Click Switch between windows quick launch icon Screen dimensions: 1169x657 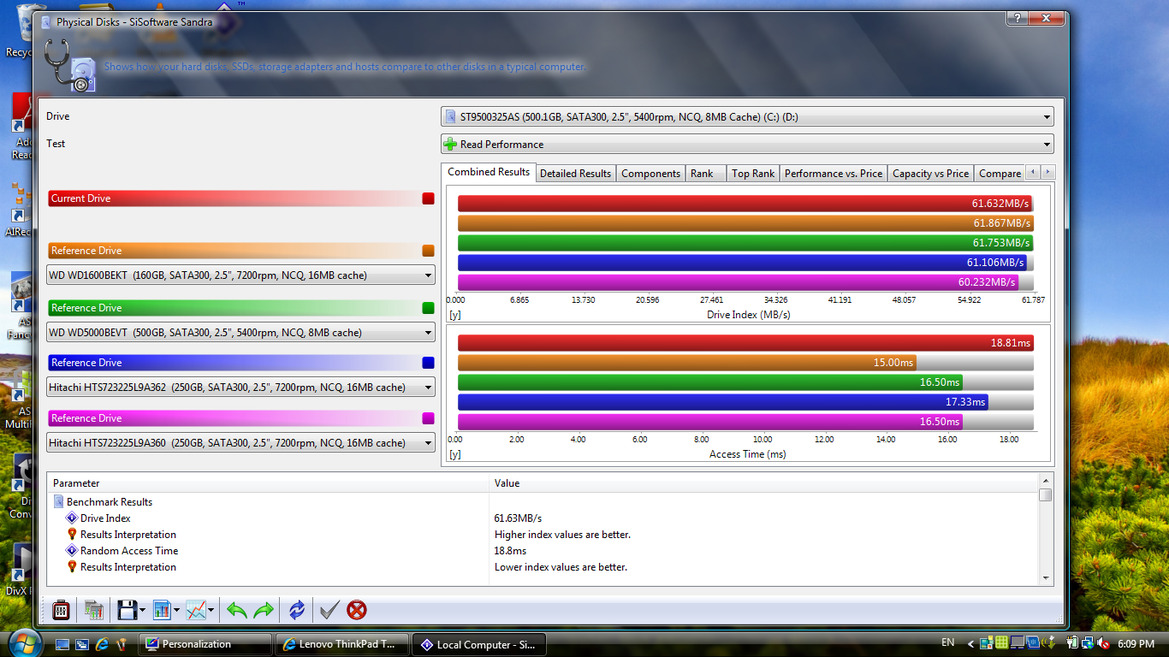[x=82, y=644]
